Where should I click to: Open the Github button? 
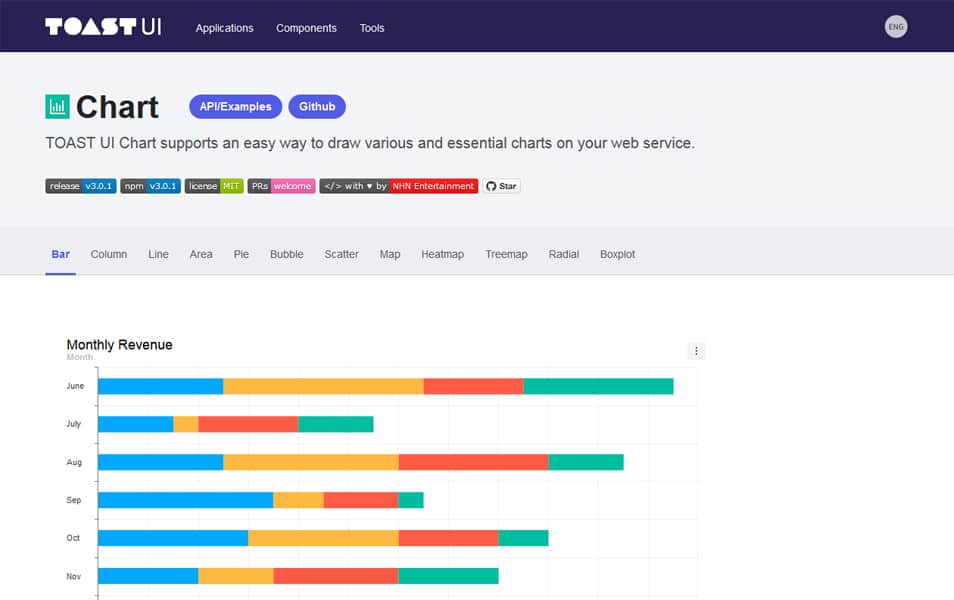tap(317, 106)
